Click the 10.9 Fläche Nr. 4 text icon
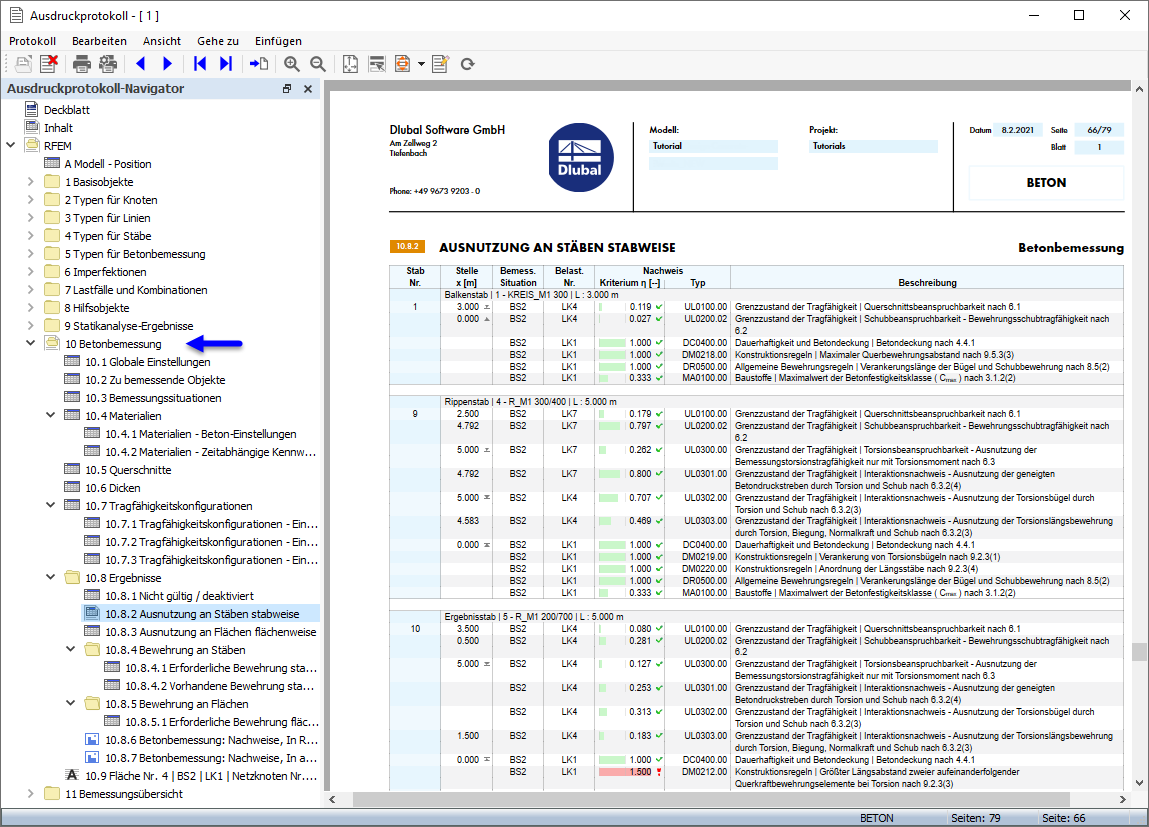Viewport: 1149px width, 827px height. click(72, 775)
